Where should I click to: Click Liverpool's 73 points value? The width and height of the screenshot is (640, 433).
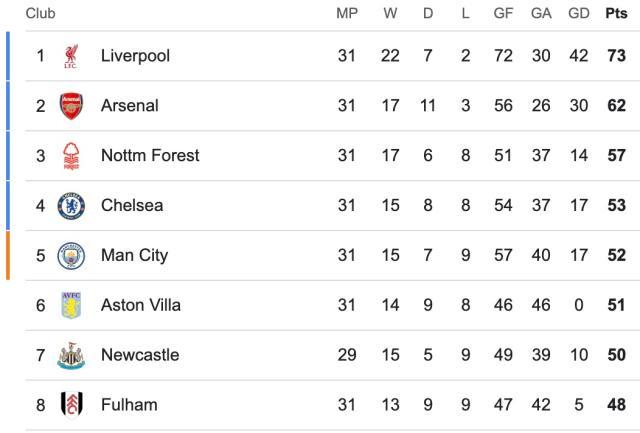click(x=616, y=56)
